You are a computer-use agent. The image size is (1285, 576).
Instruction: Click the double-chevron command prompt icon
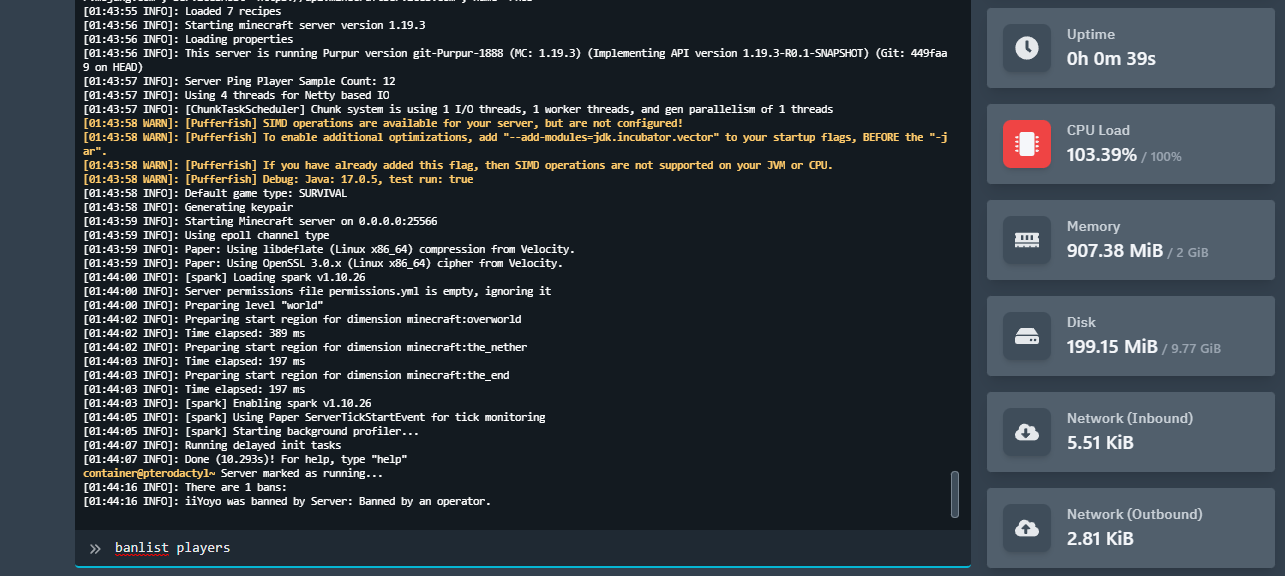tap(95, 548)
